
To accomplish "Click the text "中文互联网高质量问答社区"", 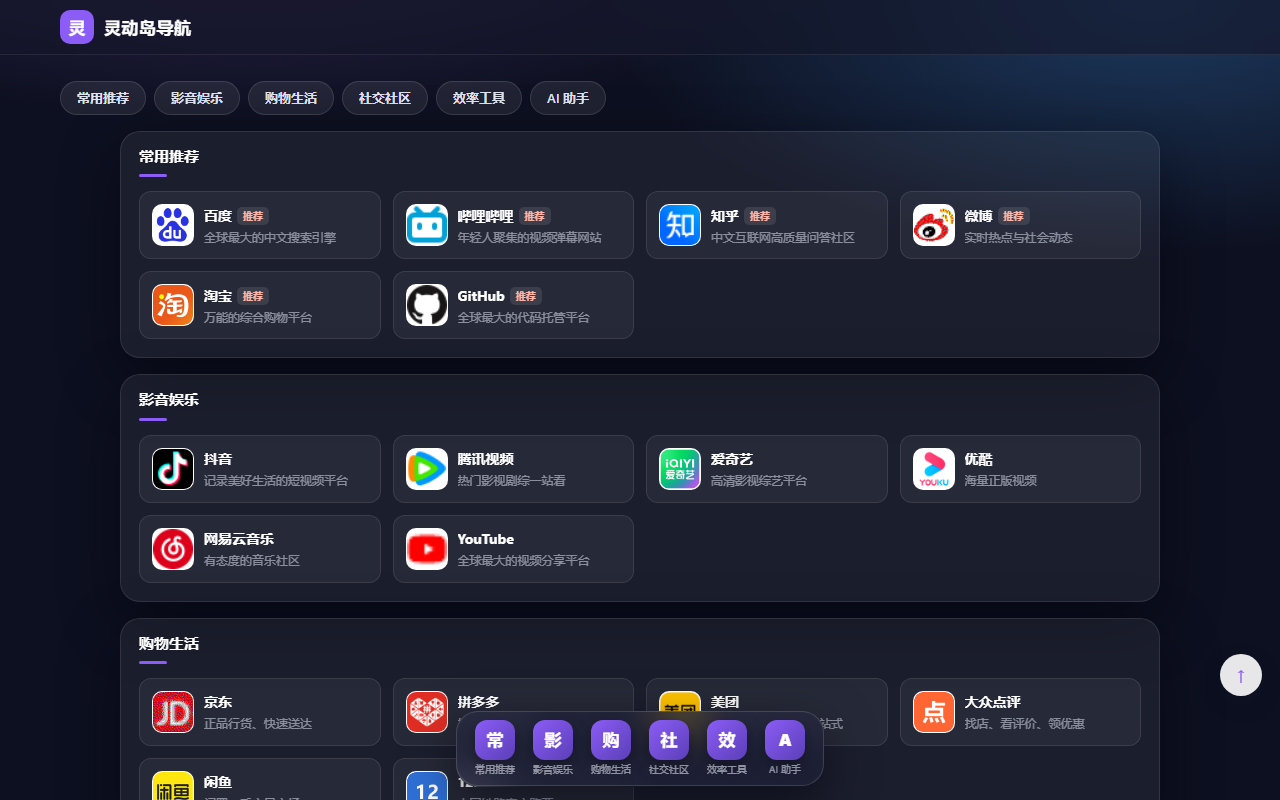I will pyautogui.click(x=783, y=238).
